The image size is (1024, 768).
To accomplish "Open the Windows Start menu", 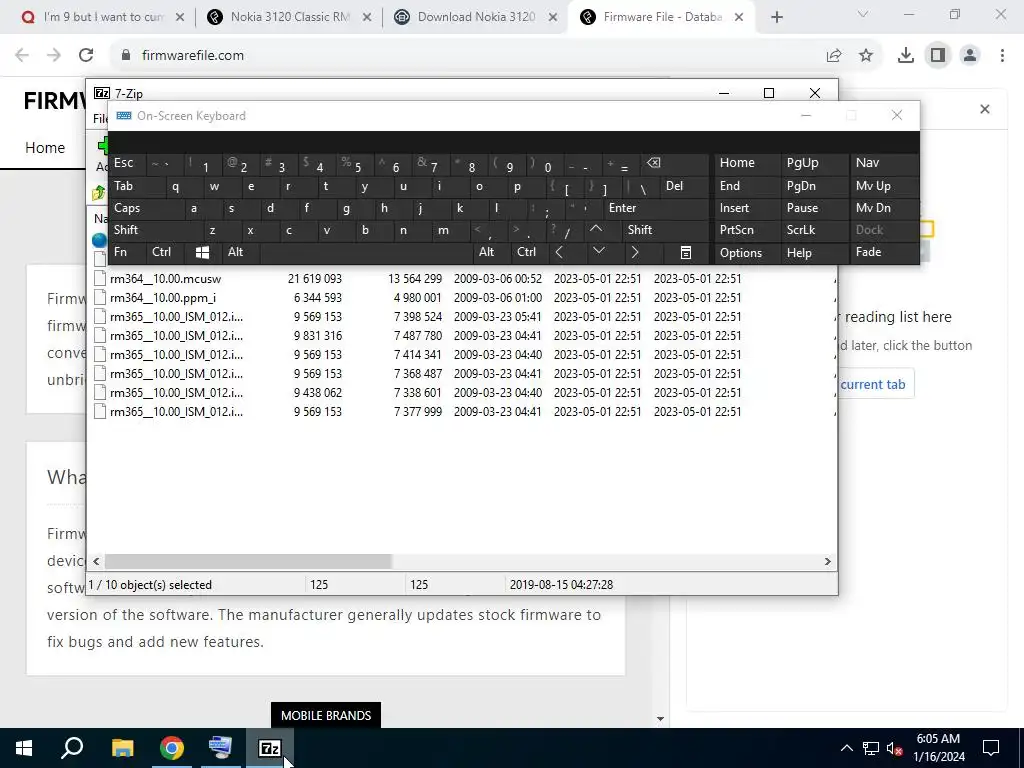I will point(24,748).
